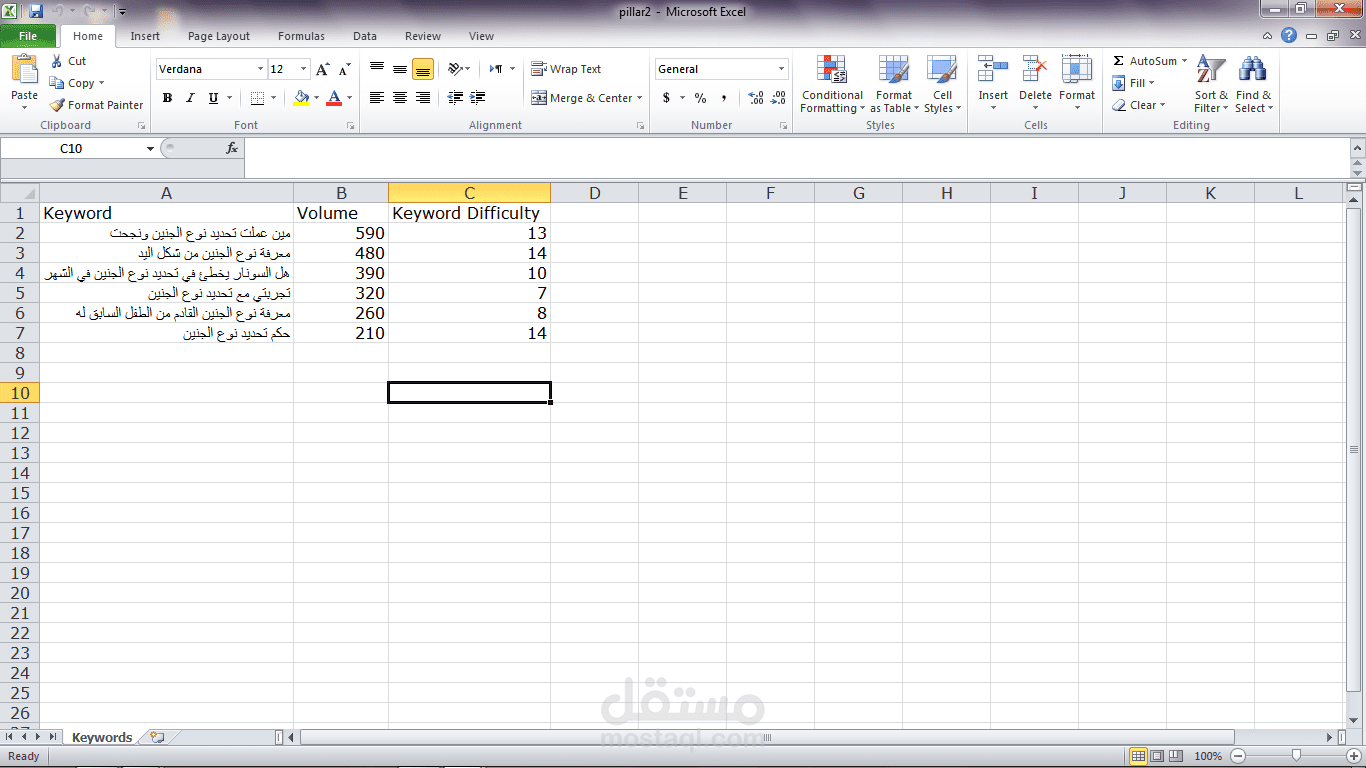
Task: Toggle Bold formatting
Action: (x=167, y=98)
